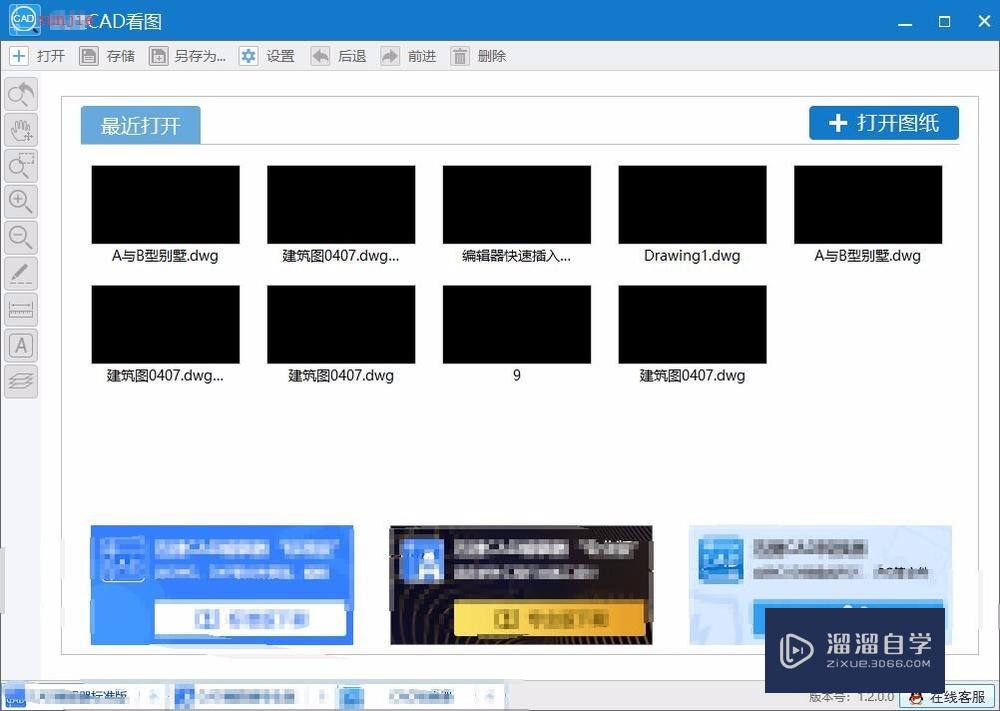Open the Drawing1.dwg thumbnail

(x=691, y=204)
